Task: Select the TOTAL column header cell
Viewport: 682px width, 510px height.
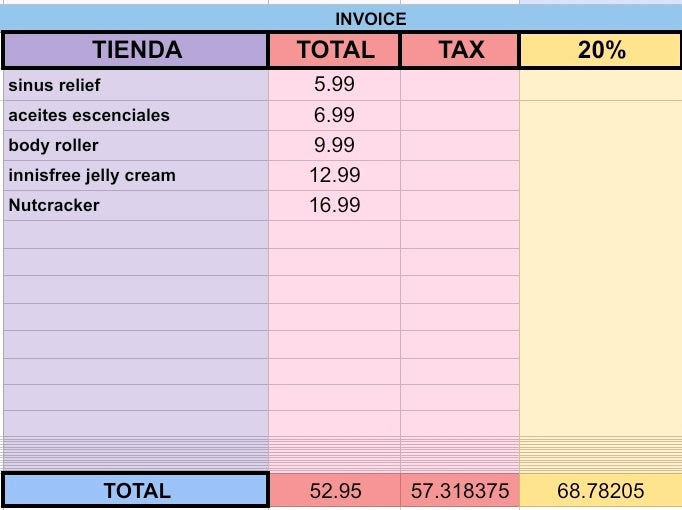Action: (x=334, y=50)
